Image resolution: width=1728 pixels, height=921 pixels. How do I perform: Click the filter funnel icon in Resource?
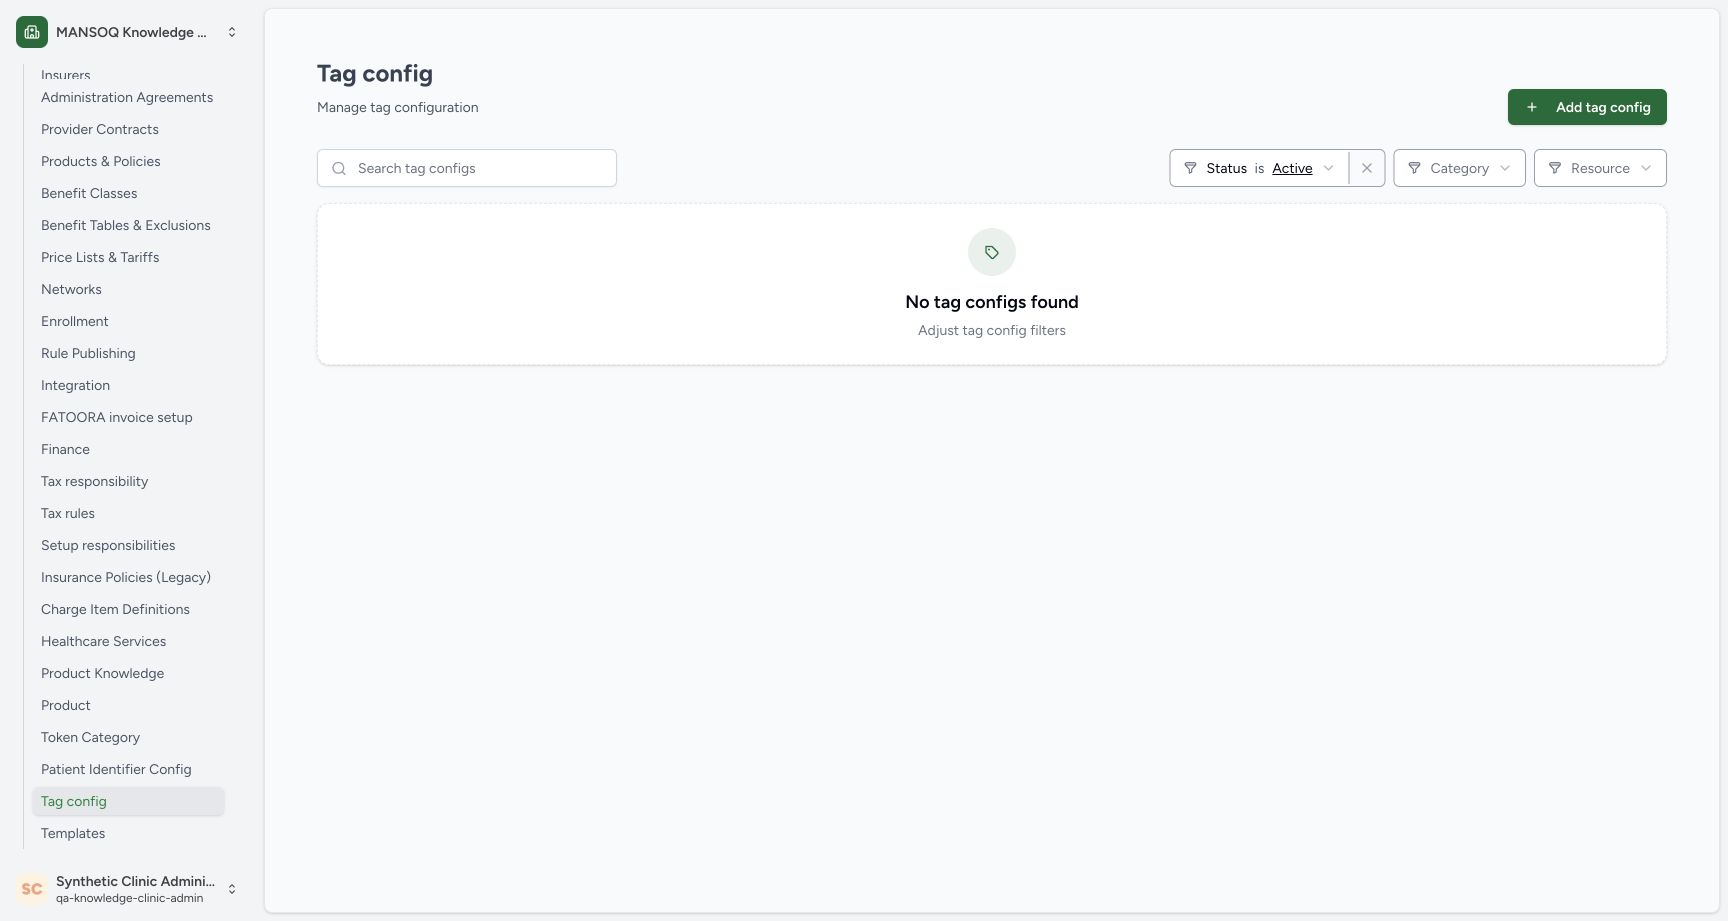[1555, 168]
